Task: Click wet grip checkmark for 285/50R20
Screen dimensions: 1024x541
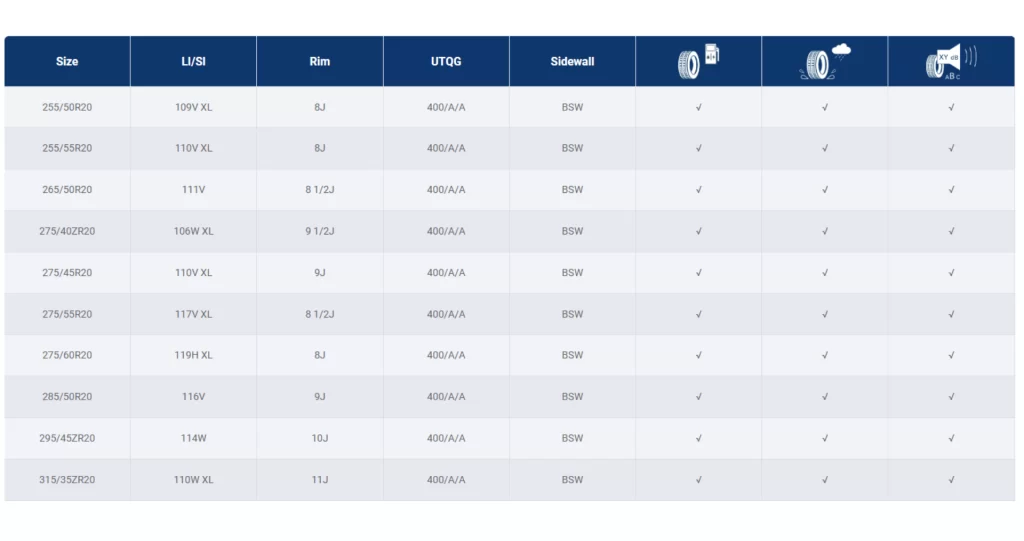Action: click(x=825, y=397)
